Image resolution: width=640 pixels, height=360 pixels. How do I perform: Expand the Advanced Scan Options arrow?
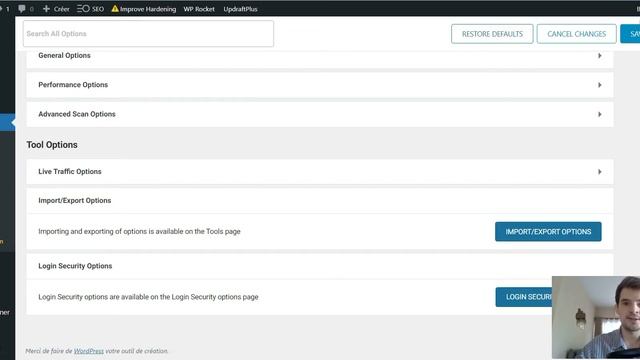pos(600,114)
